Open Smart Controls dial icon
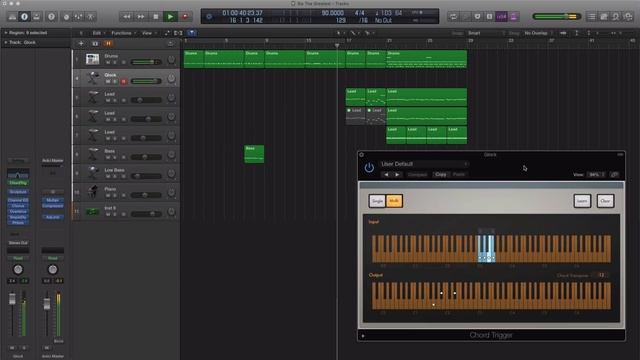Viewport: 640px width, 360px height. pos(66,17)
